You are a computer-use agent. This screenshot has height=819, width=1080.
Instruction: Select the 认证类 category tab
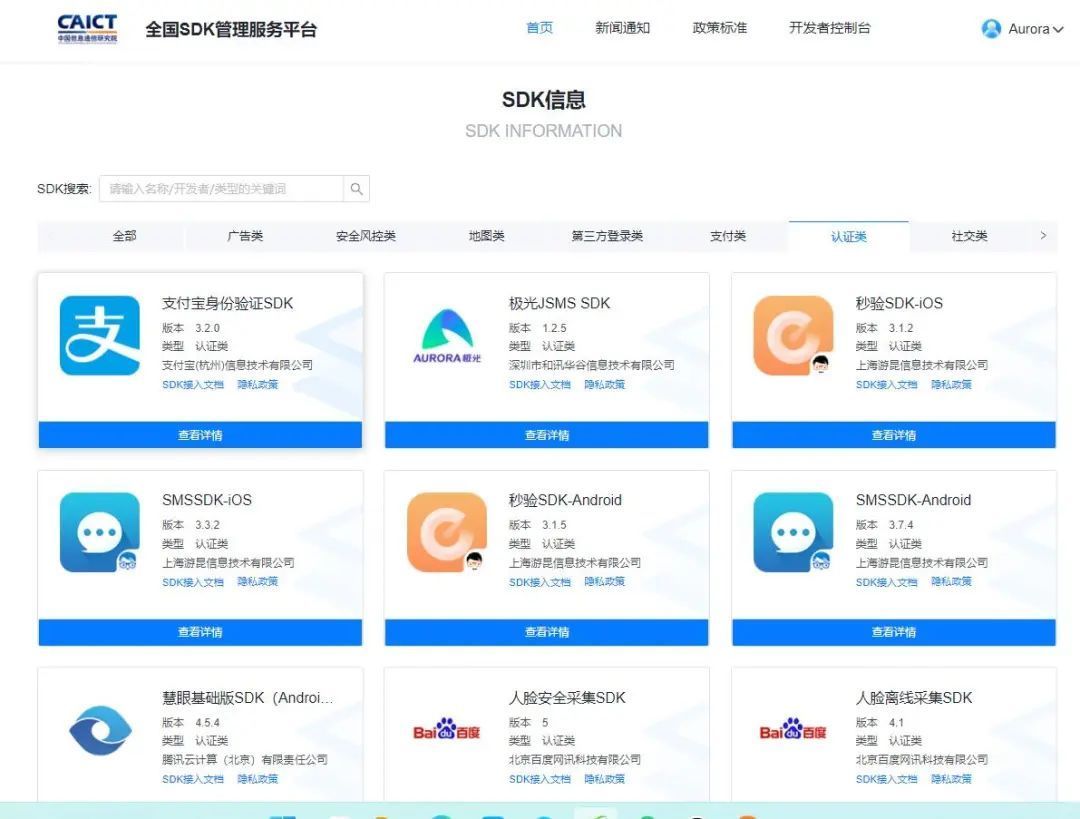(x=849, y=236)
